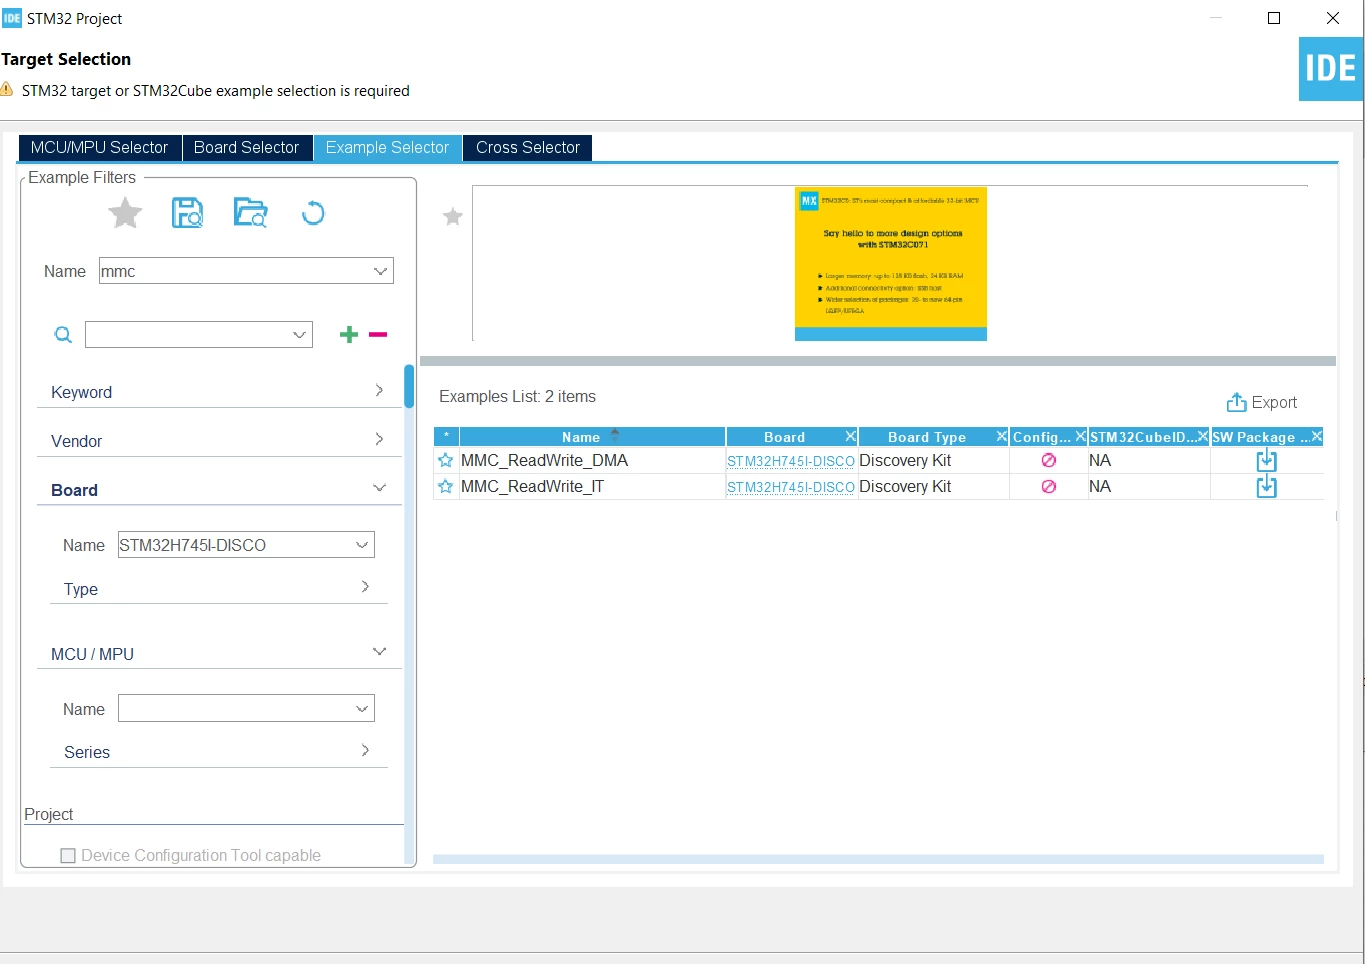Switch to the Board Selector tab
The width and height of the screenshot is (1365, 964).
pyautogui.click(x=246, y=148)
